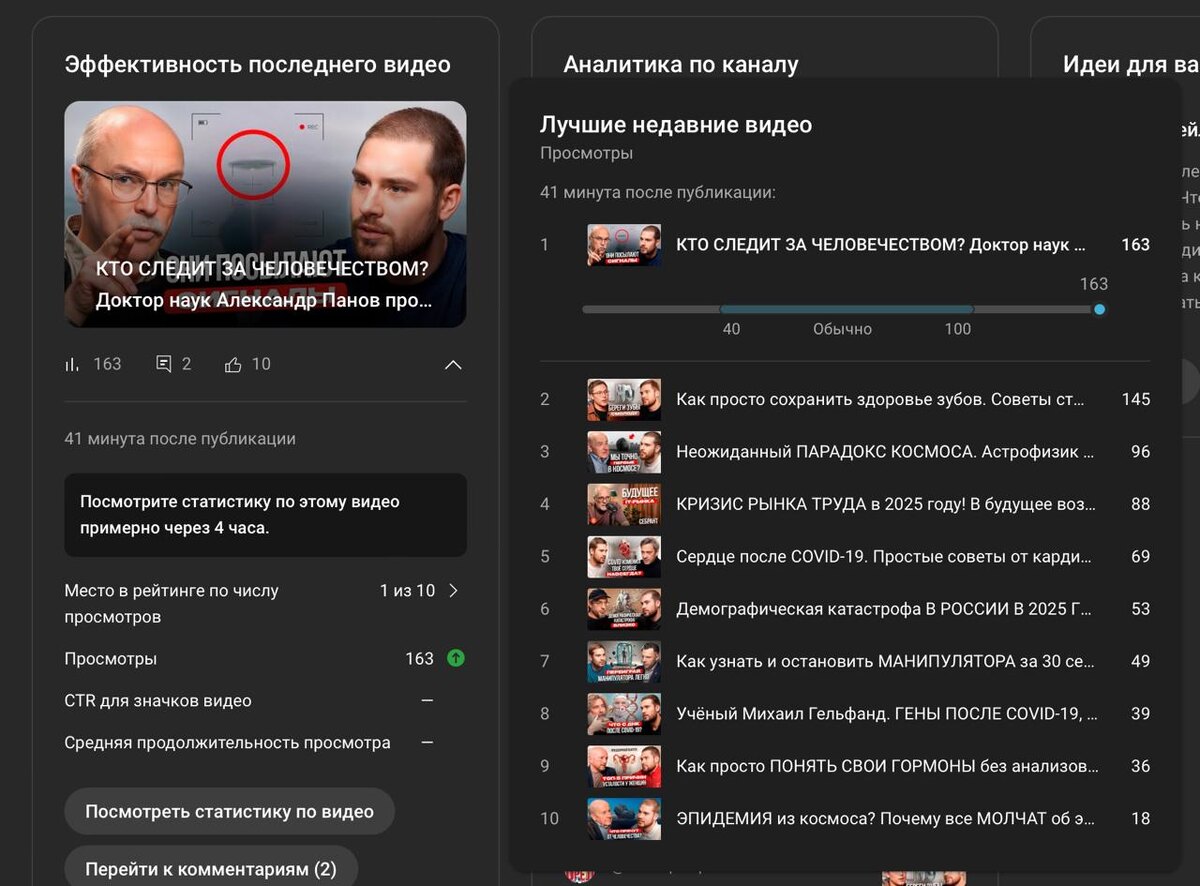This screenshot has width=1200, height=886.
Task: Click view count 88 in row 4
Action: 1140,504
